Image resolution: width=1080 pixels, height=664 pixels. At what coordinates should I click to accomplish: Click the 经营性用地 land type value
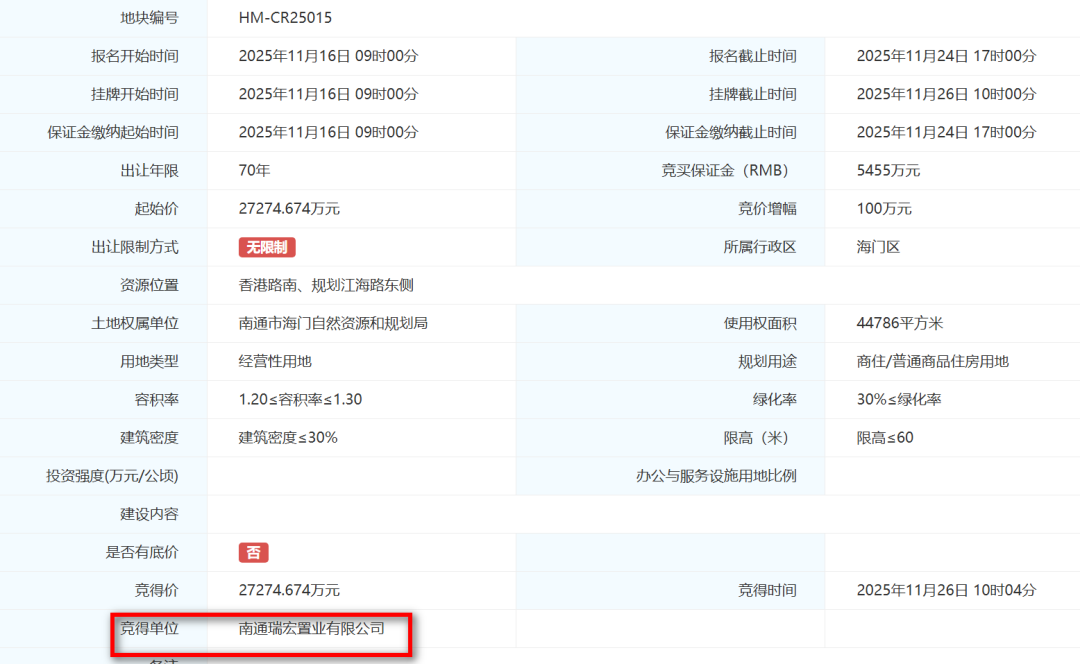point(275,361)
